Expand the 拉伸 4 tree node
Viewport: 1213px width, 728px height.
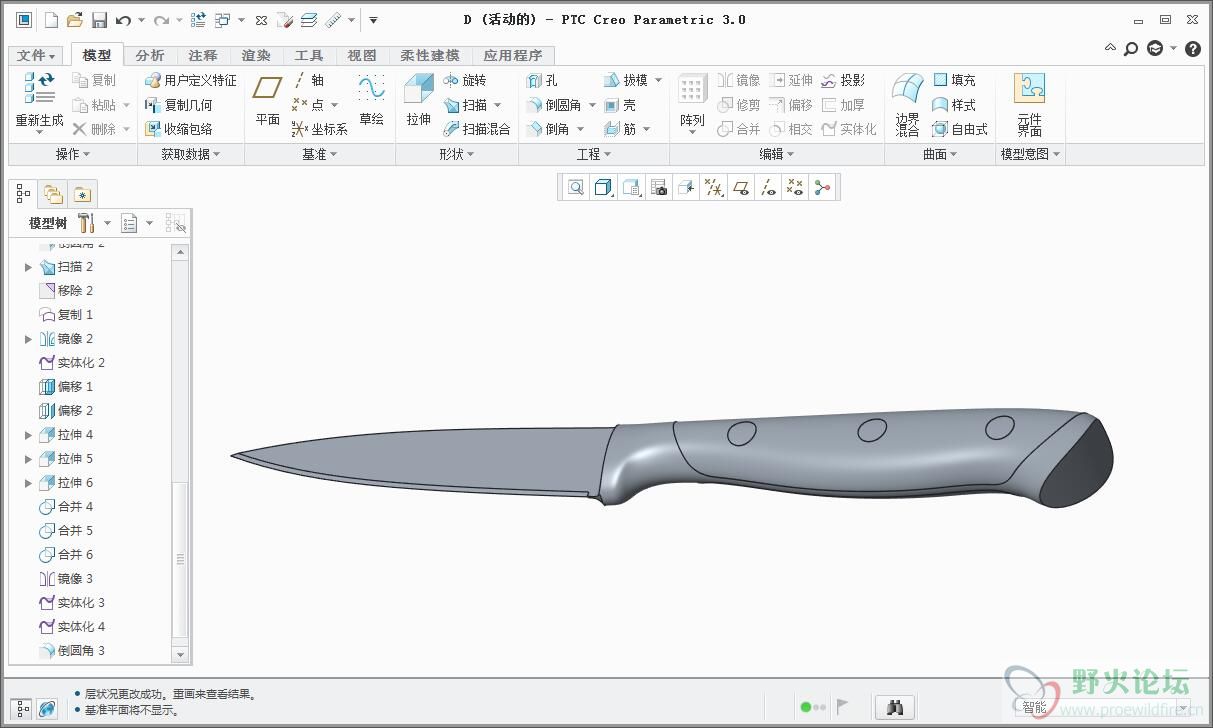pyautogui.click(x=28, y=435)
